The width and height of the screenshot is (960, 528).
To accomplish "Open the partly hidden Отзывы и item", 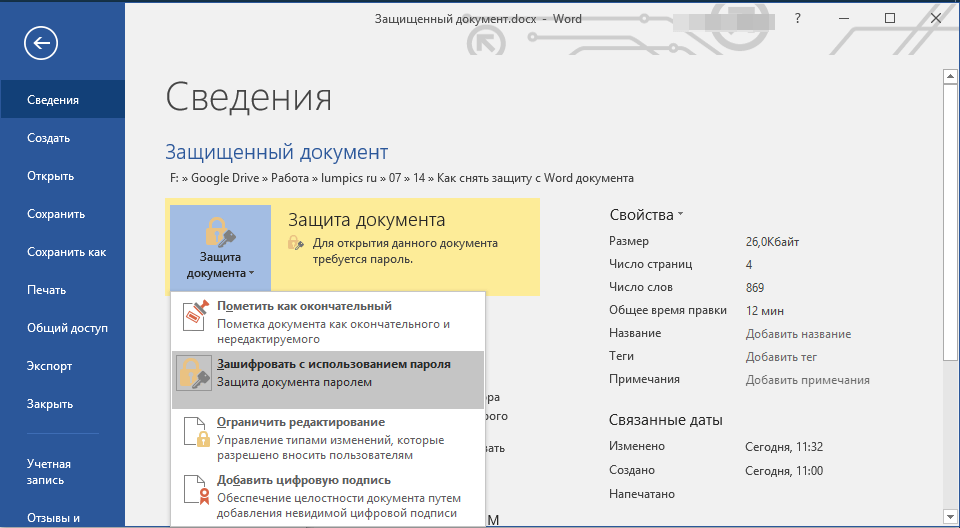I will [62, 518].
